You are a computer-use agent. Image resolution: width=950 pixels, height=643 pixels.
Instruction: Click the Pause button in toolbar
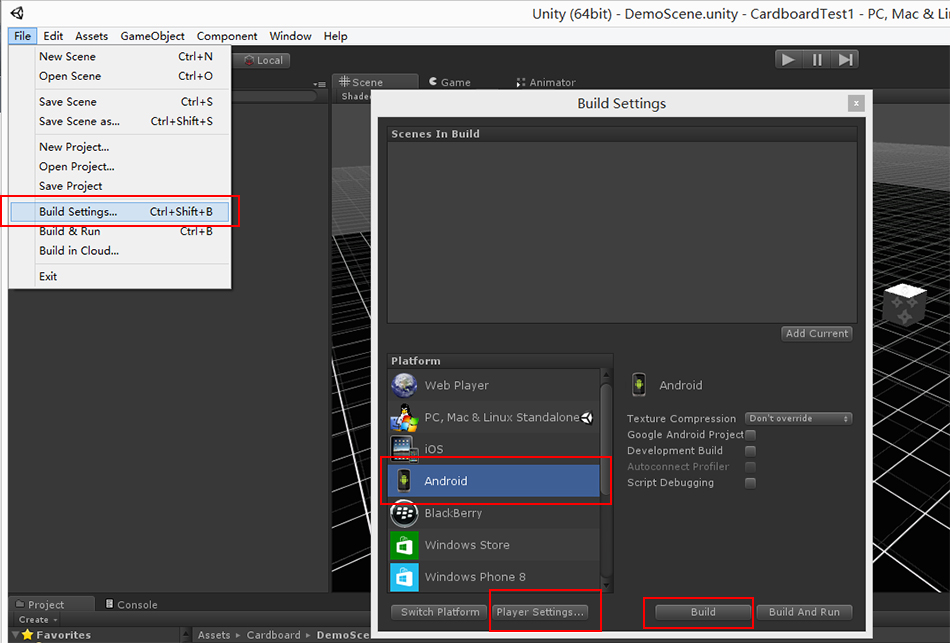817,60
